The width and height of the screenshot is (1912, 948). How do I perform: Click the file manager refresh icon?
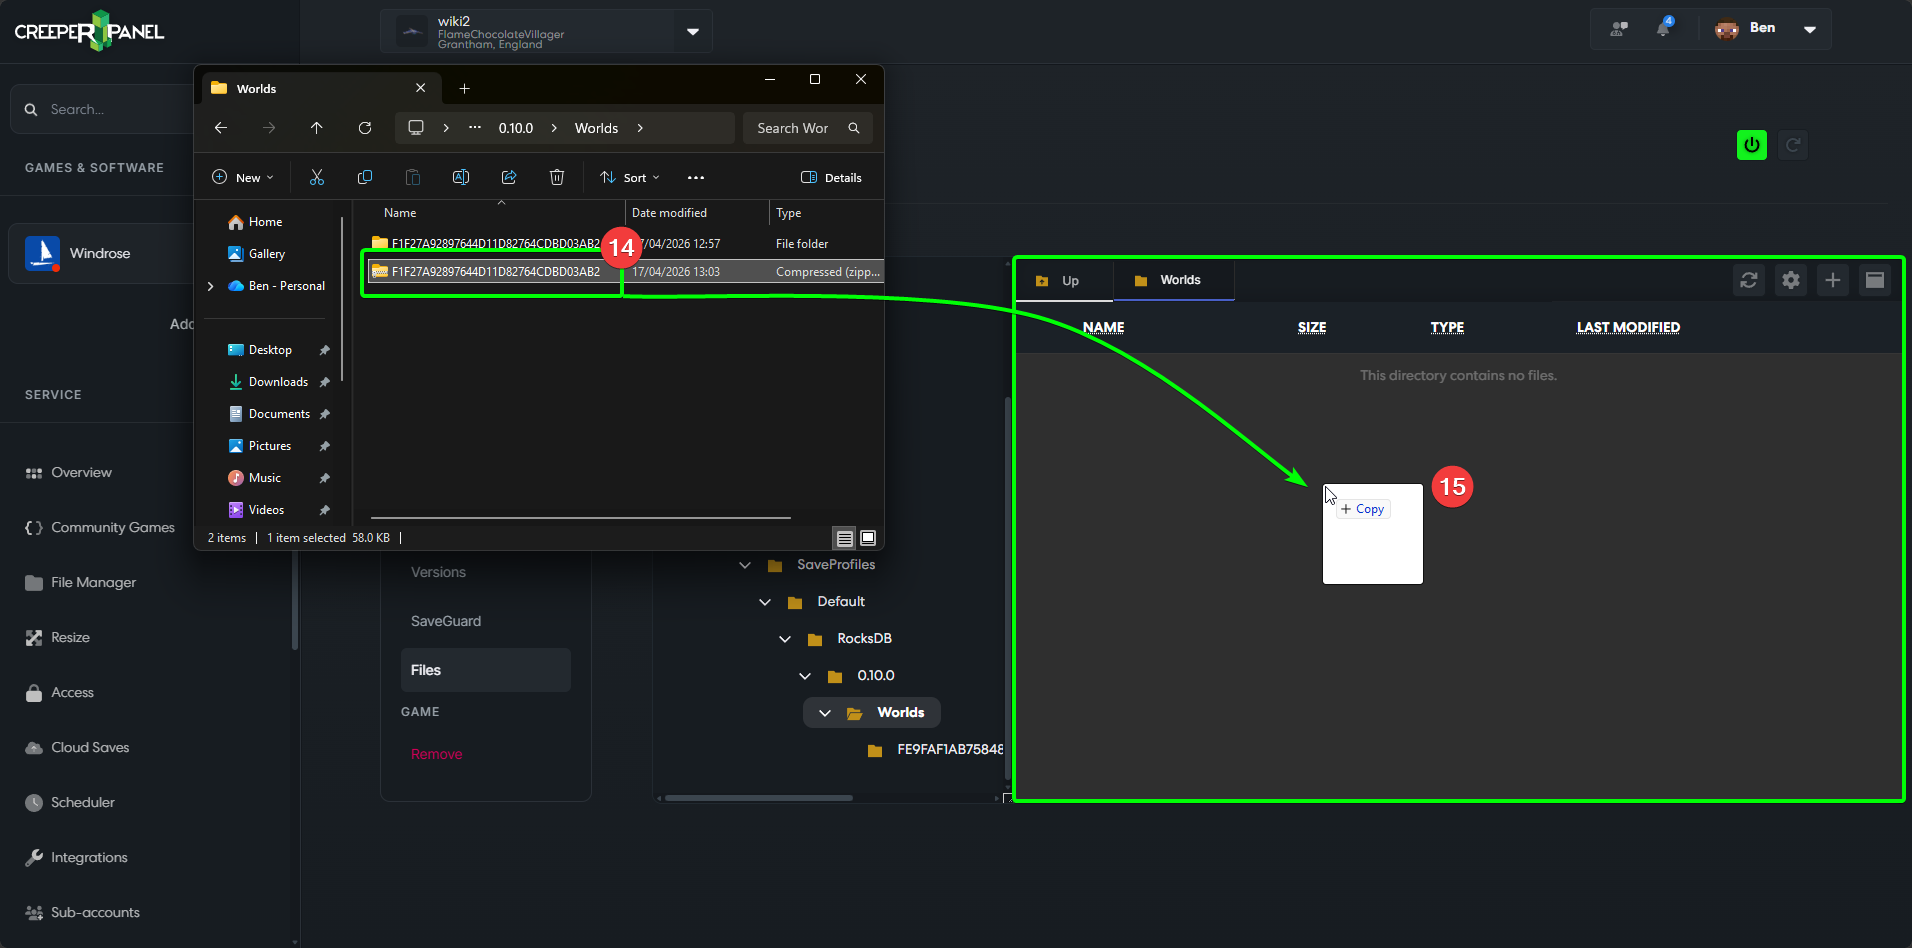[1748, 281]
